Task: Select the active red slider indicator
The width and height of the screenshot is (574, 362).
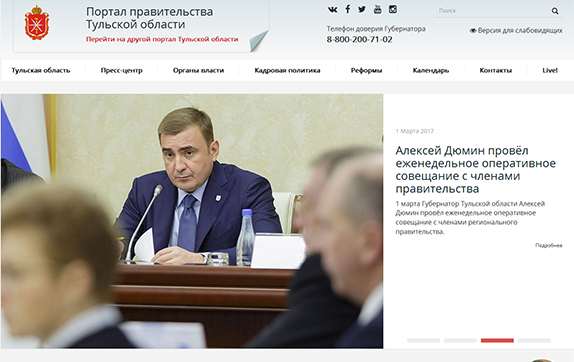Action: tap(497, 340)
